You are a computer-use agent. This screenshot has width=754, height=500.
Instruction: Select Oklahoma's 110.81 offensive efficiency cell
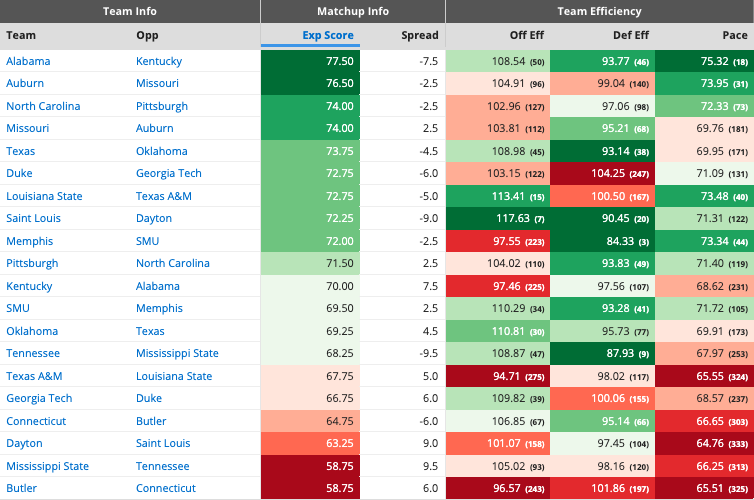click(x=498, y=331)
